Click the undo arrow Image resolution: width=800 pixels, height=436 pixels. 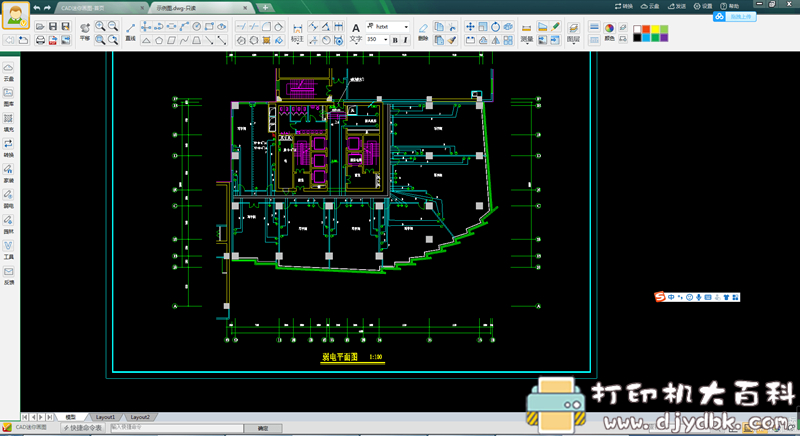37,8
